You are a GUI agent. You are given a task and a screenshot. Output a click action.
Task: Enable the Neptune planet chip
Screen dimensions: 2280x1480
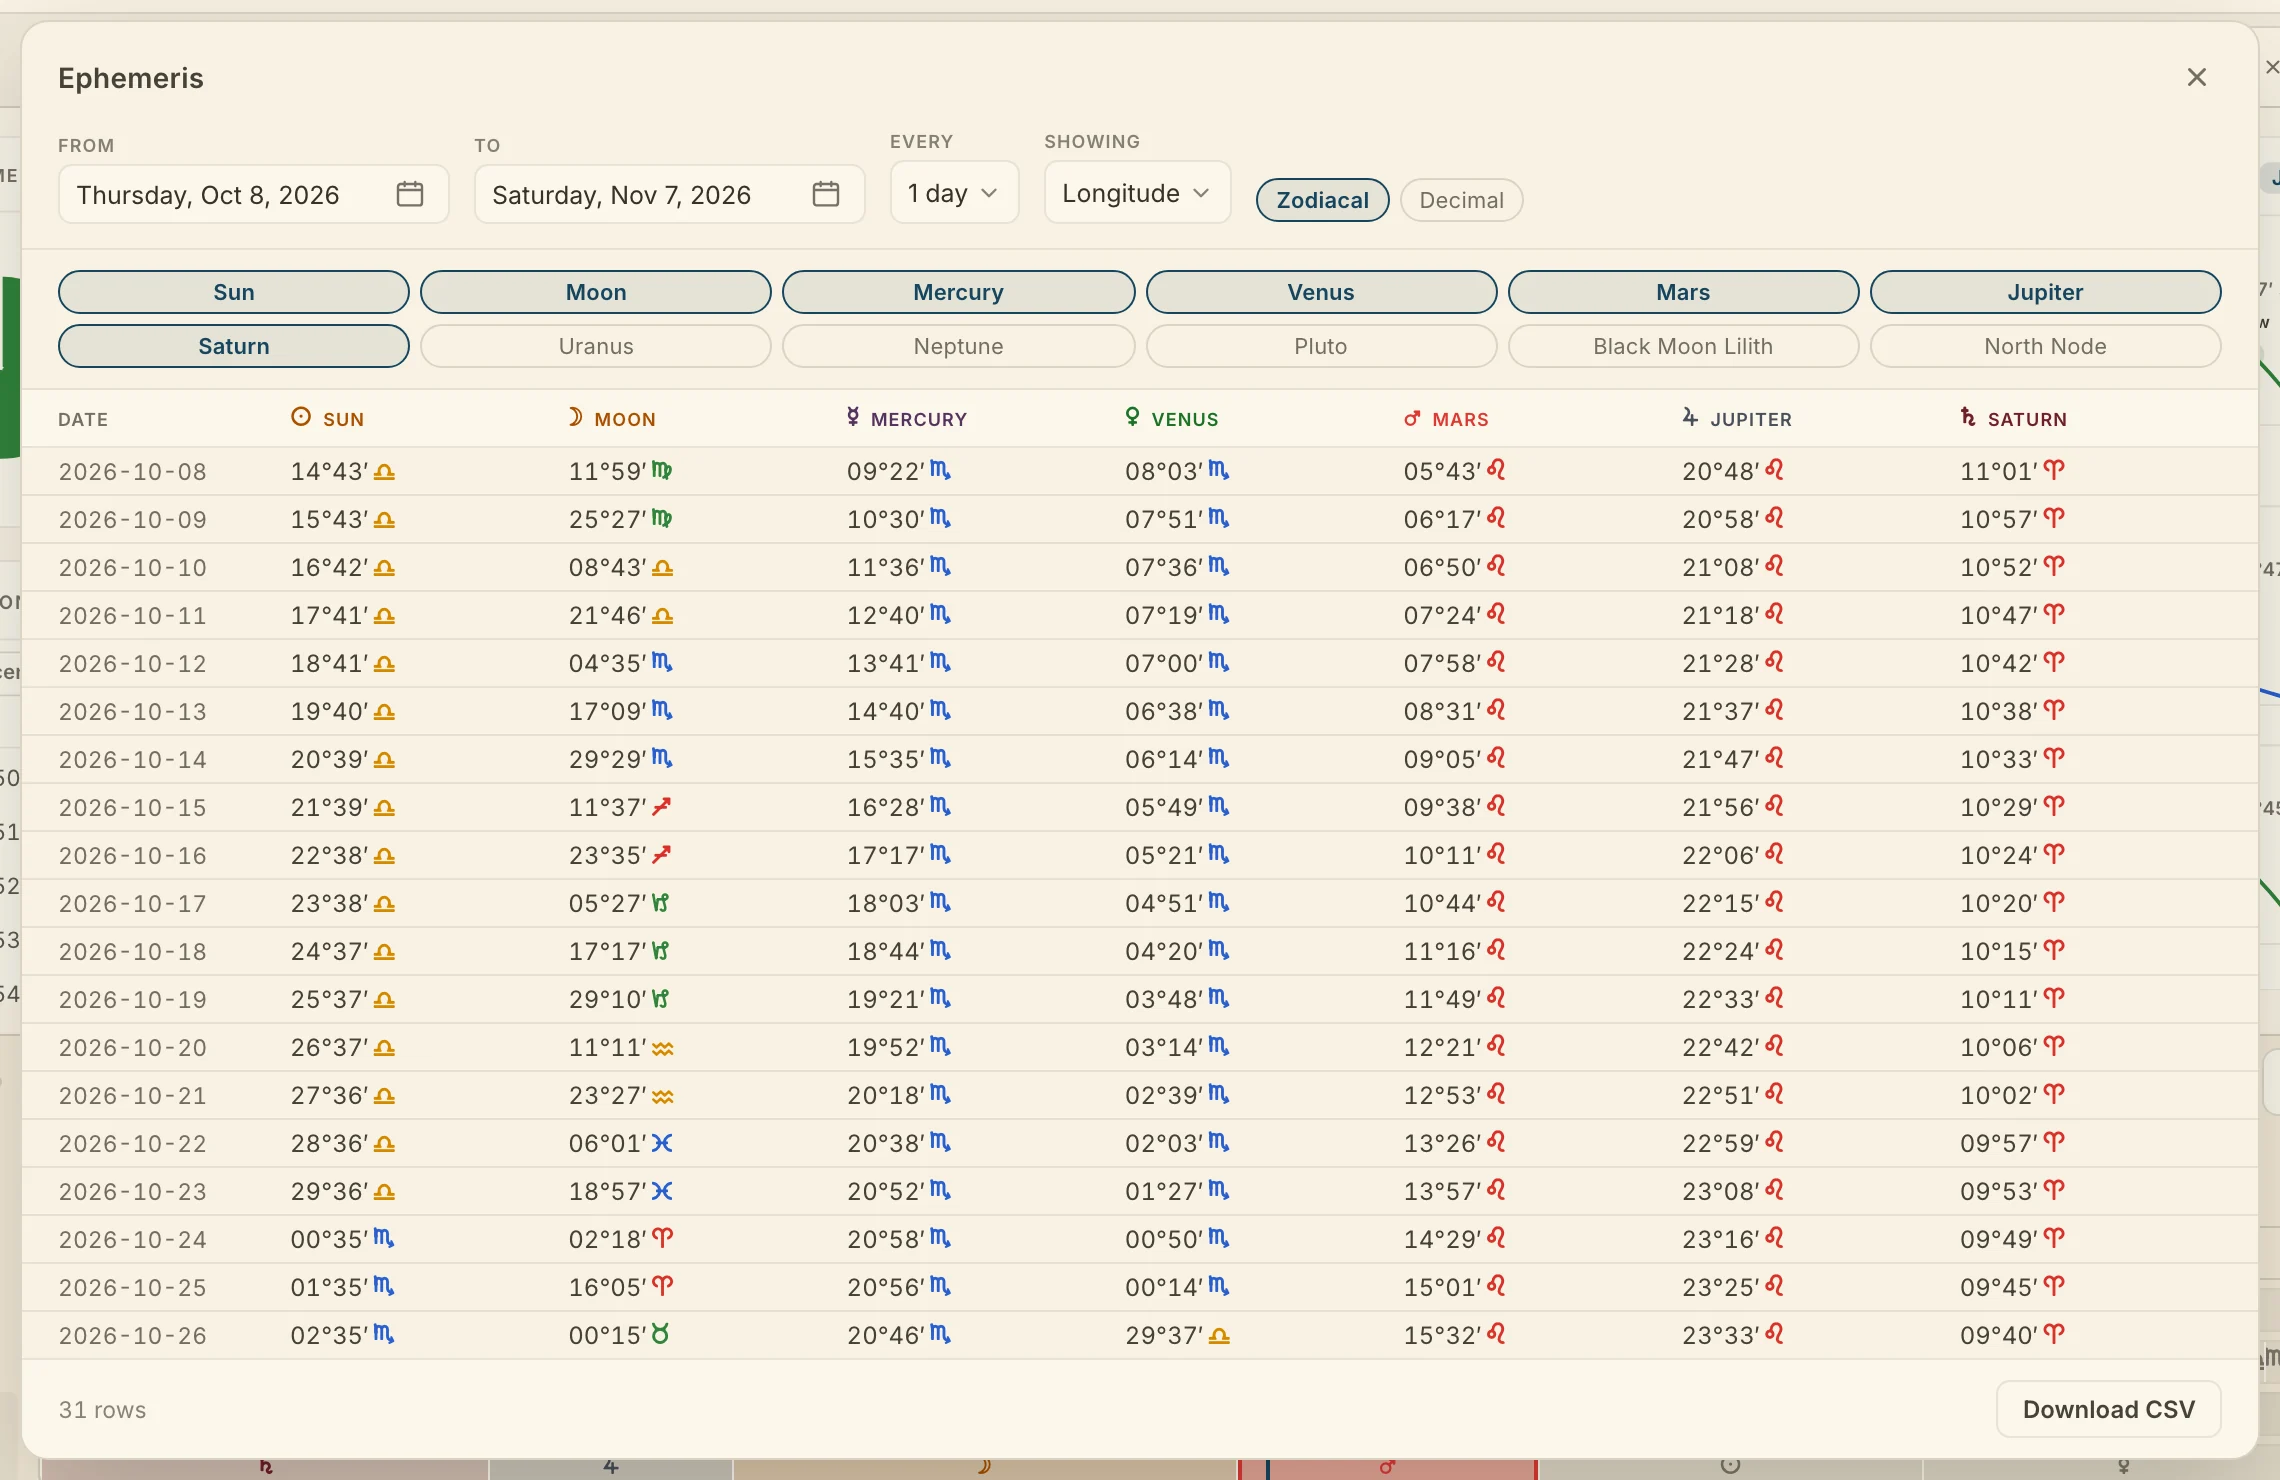click(958, 346)
